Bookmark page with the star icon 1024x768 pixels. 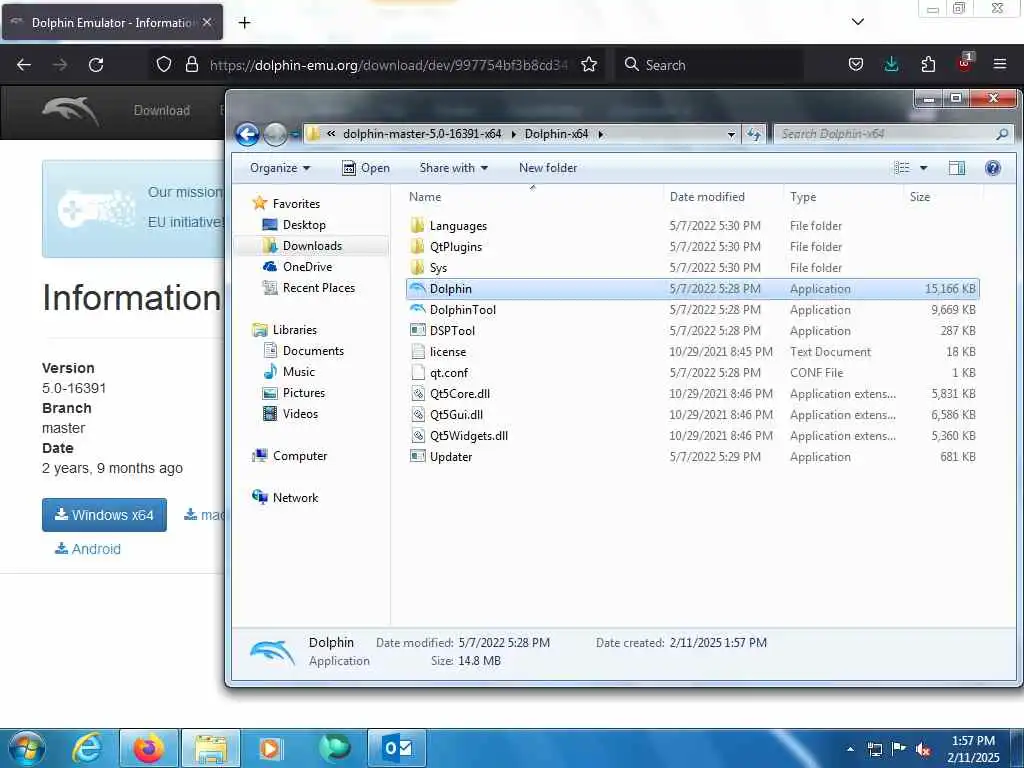589,65
